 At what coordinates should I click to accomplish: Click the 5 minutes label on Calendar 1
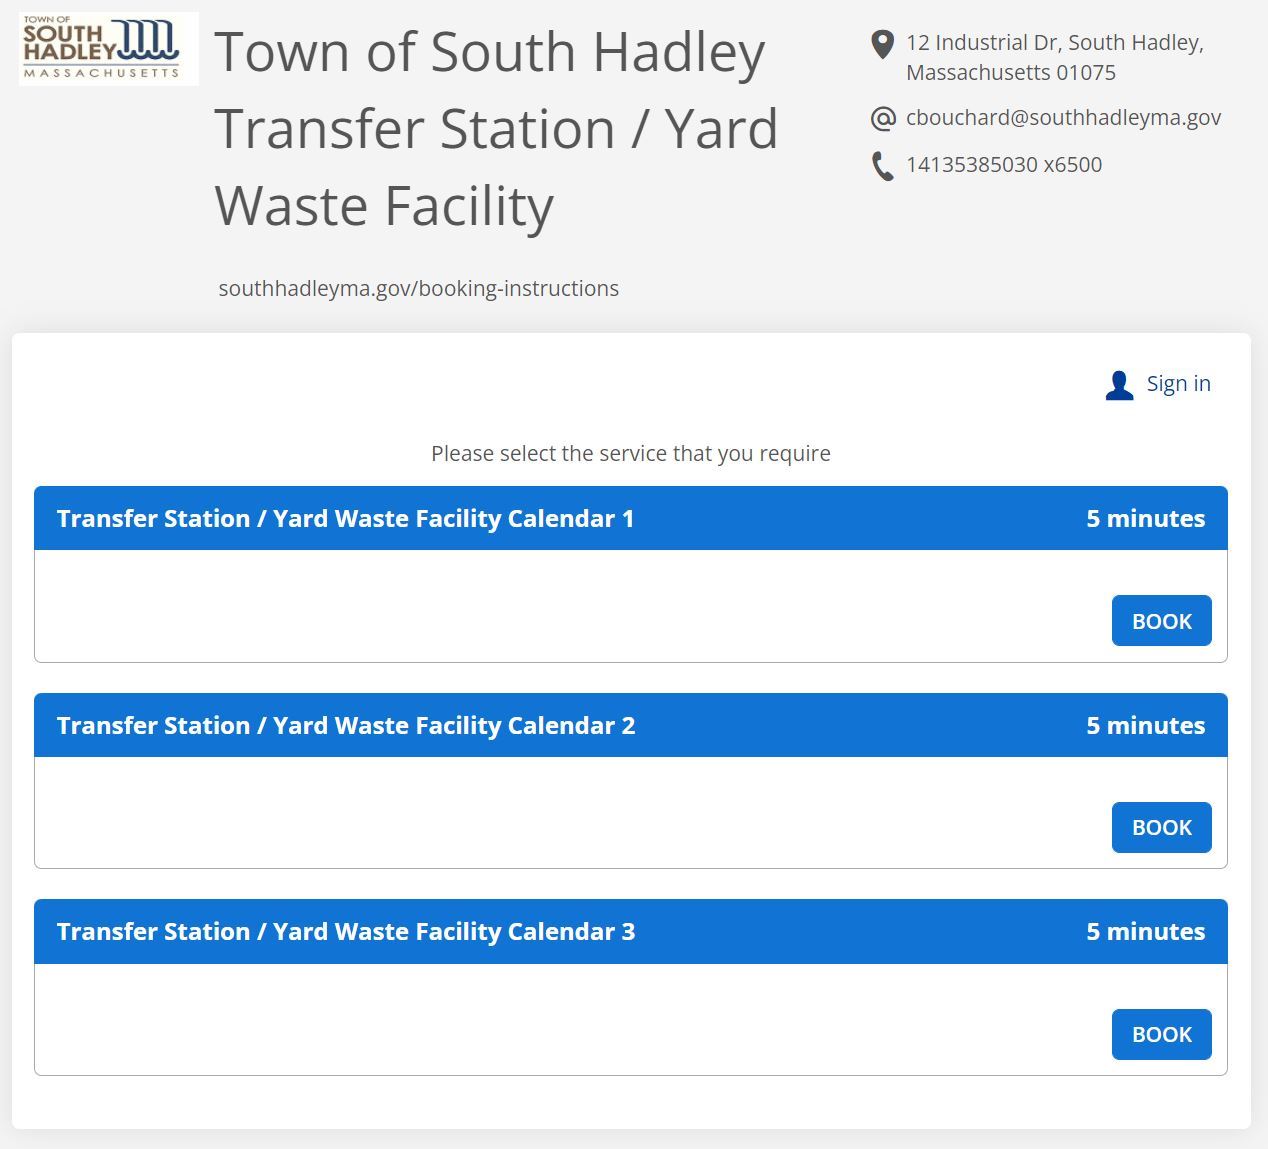tap(1145, 519)
